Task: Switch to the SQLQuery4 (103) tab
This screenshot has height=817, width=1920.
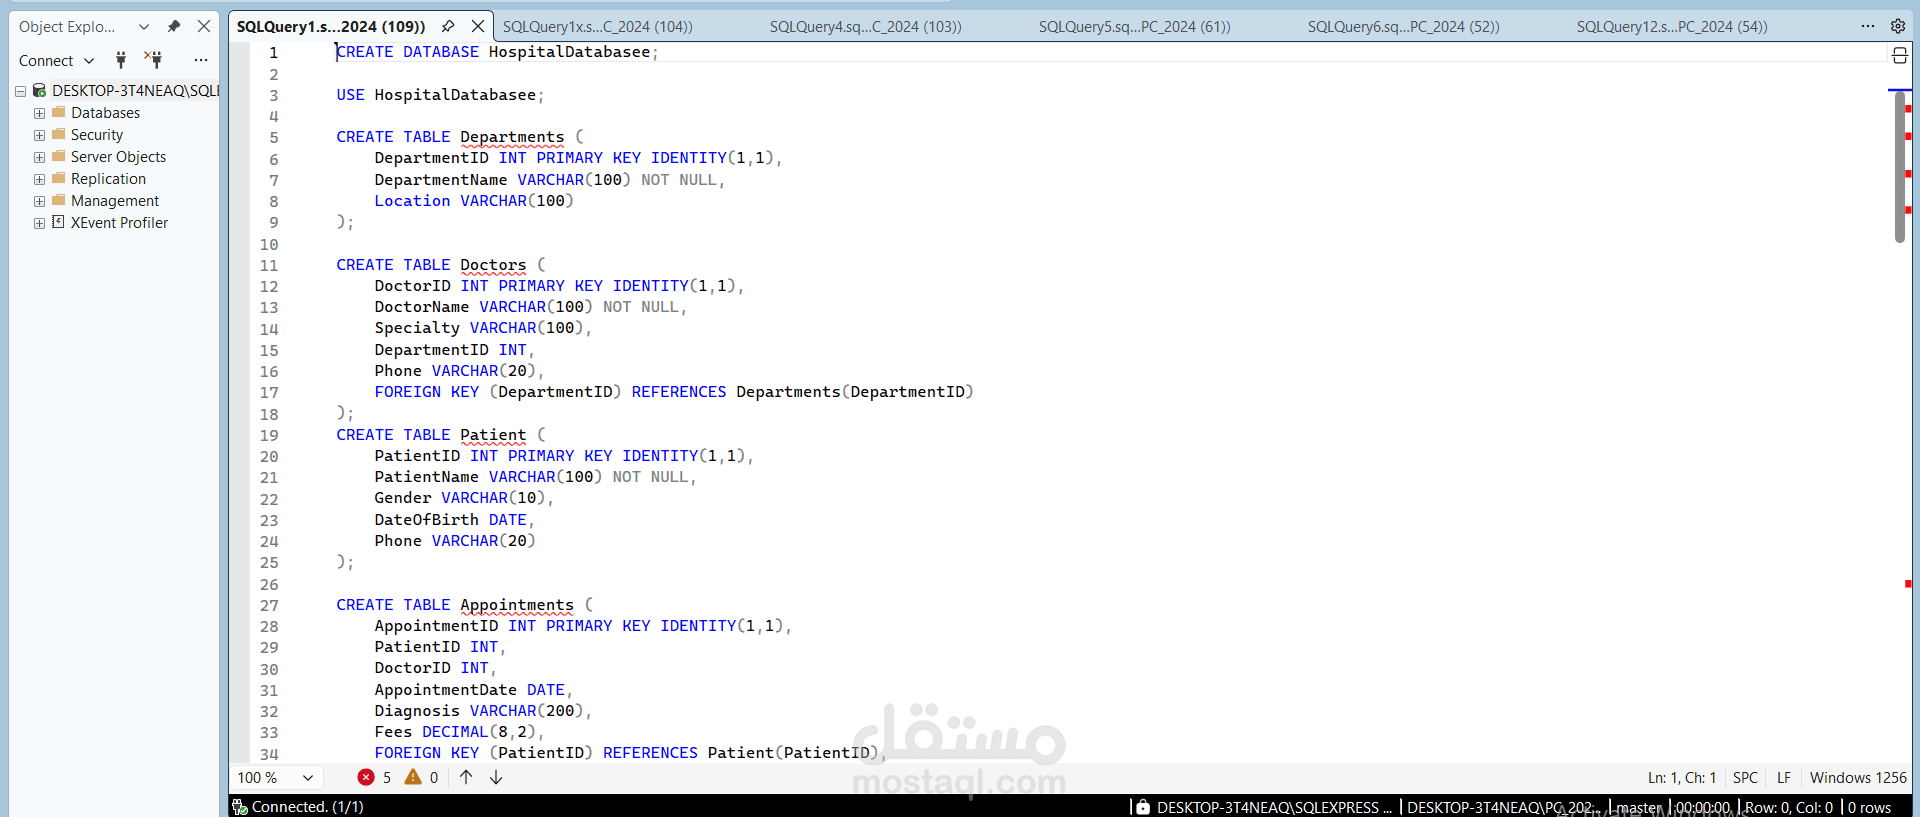Action: 865,27
